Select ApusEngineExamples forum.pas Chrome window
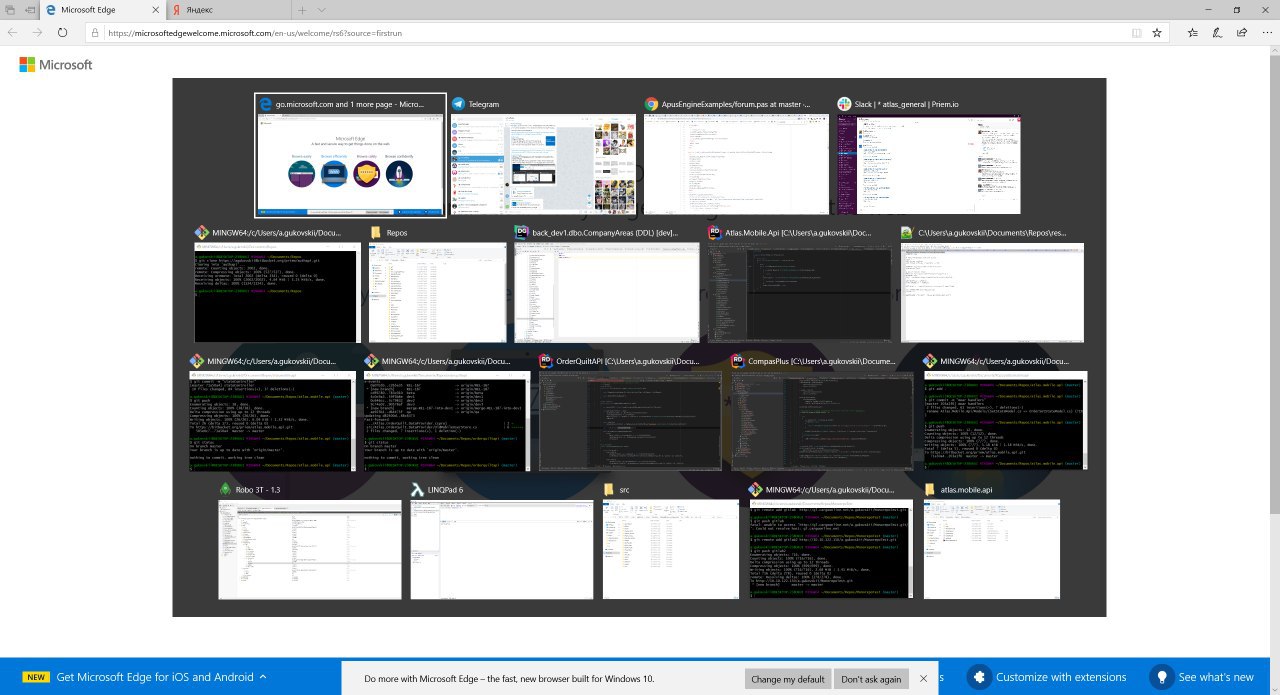The width and height of the screenshot is (1280, 695). click(x=736, y=156)
